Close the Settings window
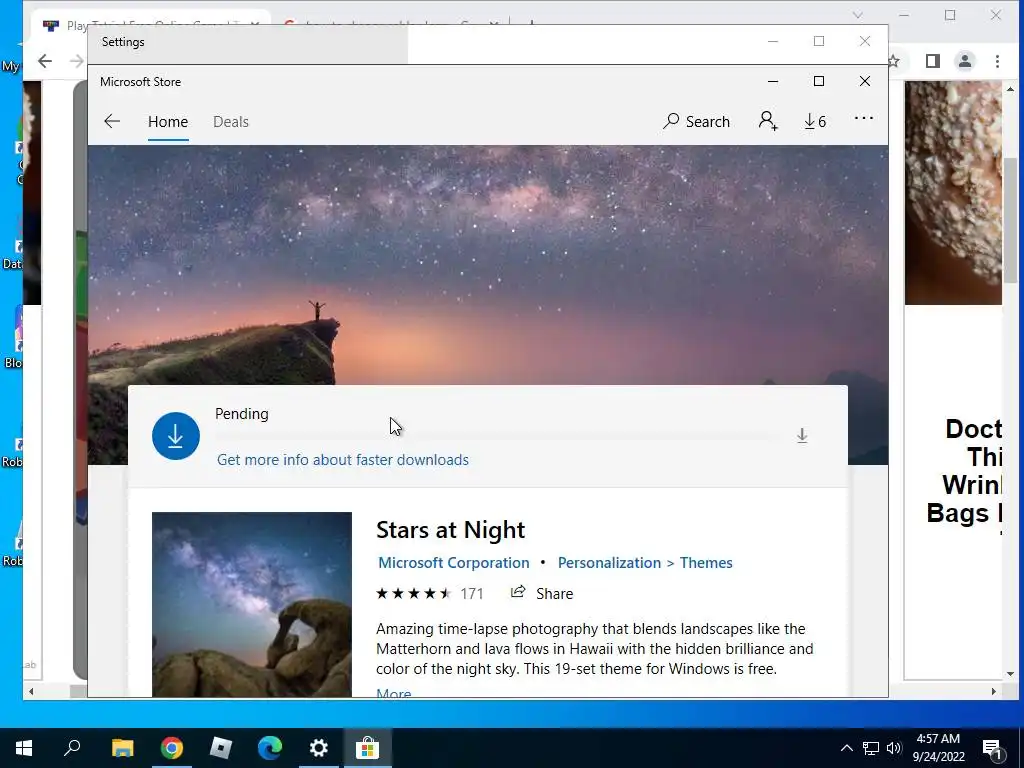Screen dimensions: 1024x768 click(x=865, y=41)
